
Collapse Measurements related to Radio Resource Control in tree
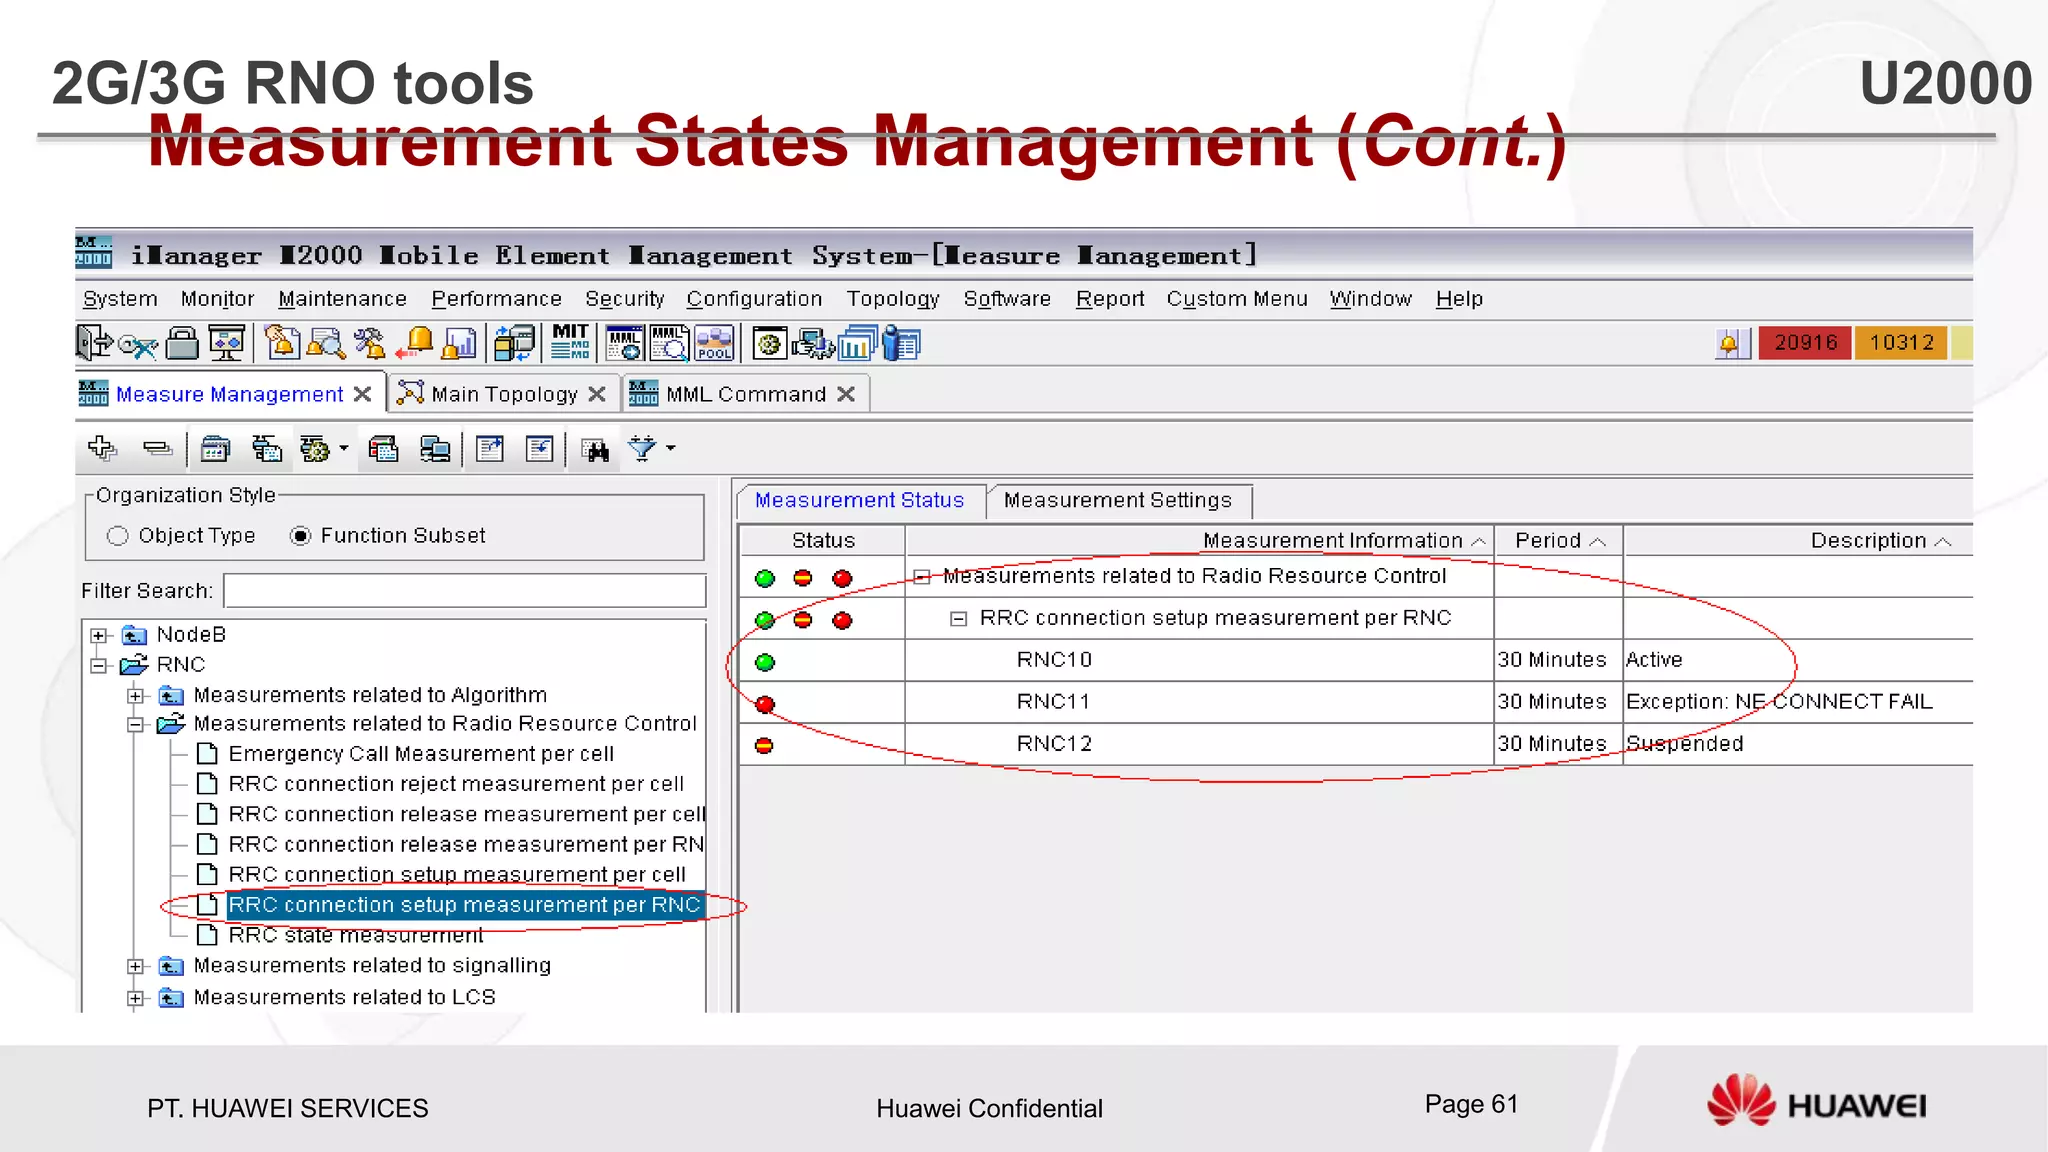pyautogui.click(x=136, y=725)
